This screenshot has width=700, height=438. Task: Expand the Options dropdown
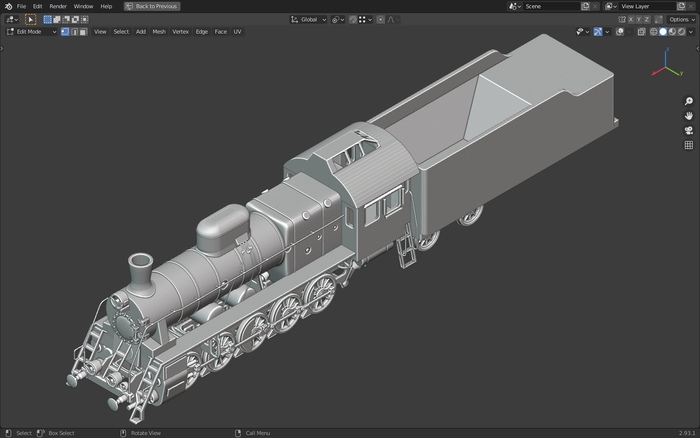[681, 19]
